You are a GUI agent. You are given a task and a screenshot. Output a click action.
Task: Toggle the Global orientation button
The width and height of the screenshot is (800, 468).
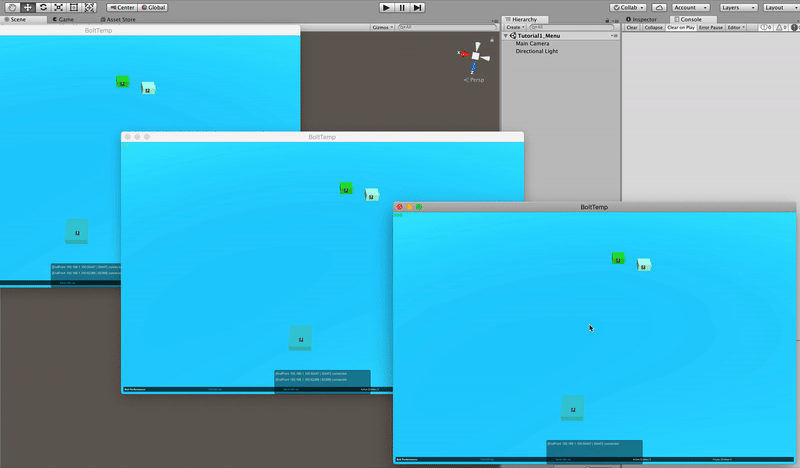click(x=154, y=7)
